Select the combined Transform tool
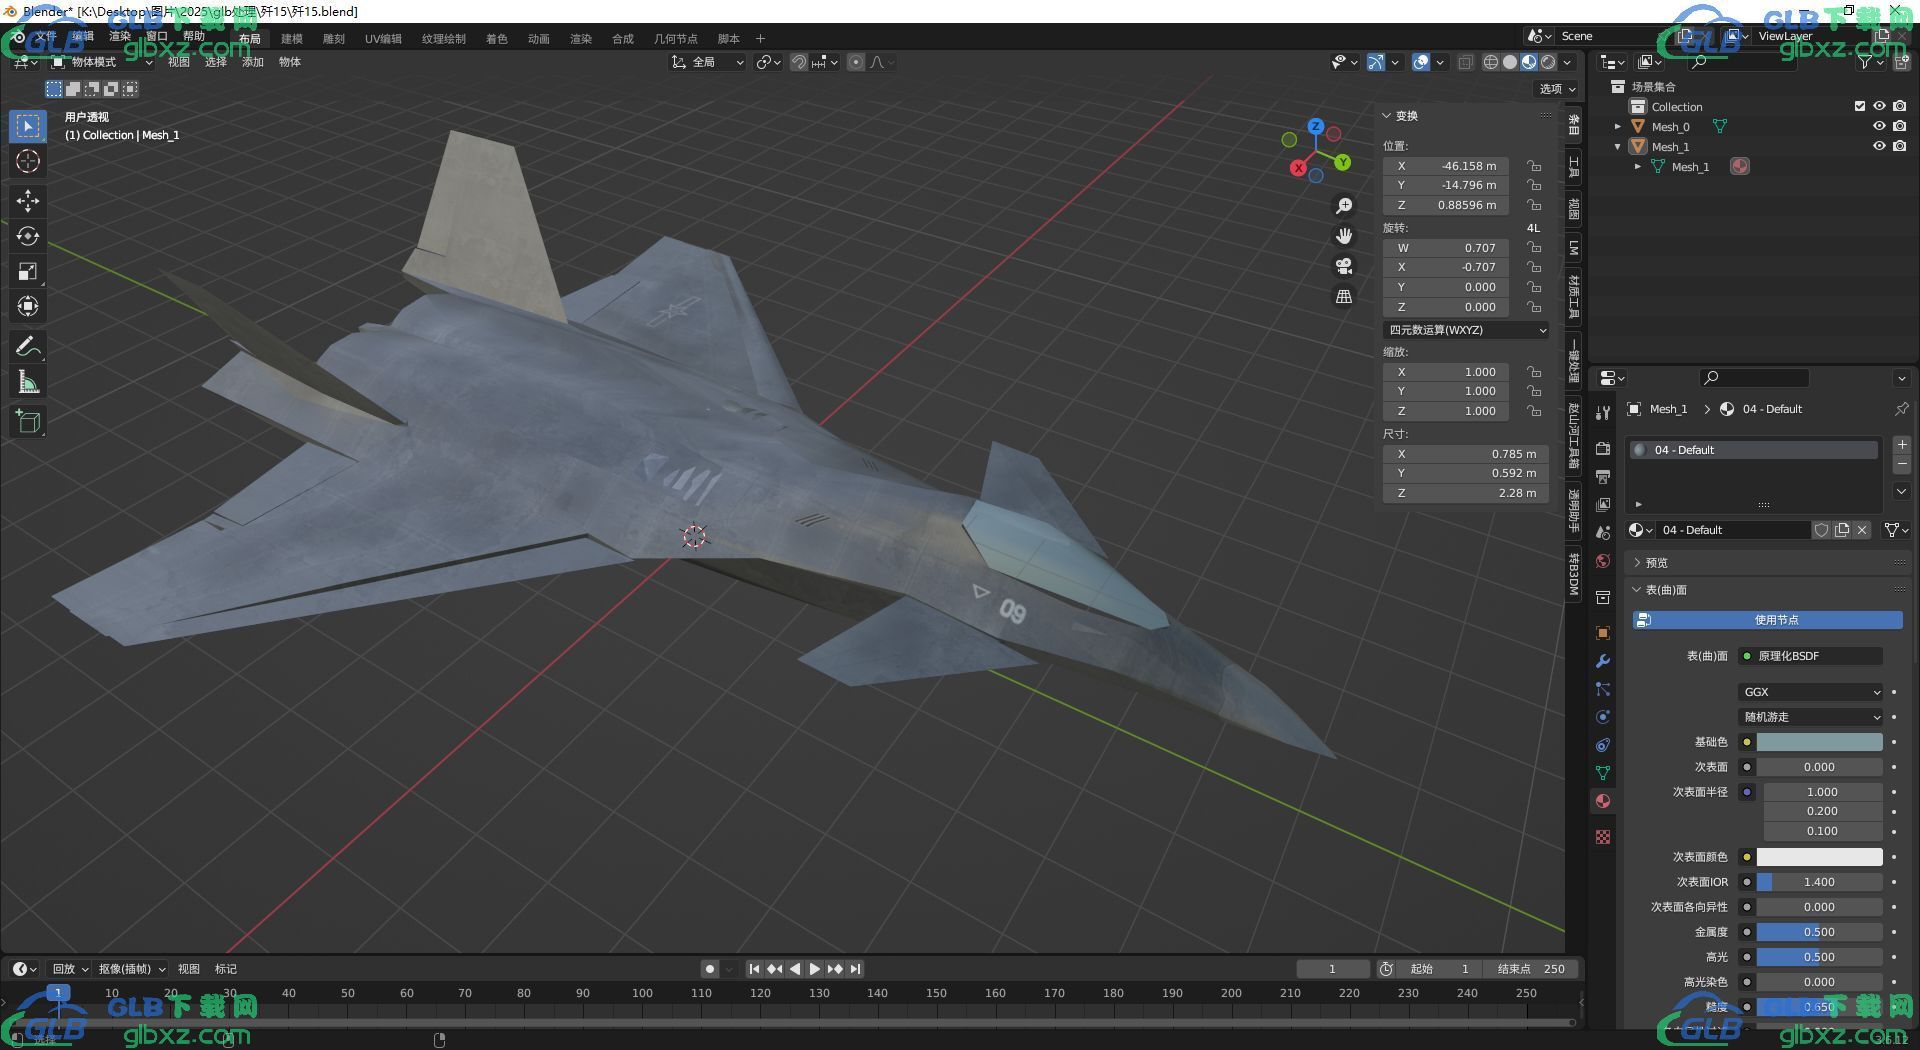Screen dimensions: 1920x1050 click(x=28, y=306)
